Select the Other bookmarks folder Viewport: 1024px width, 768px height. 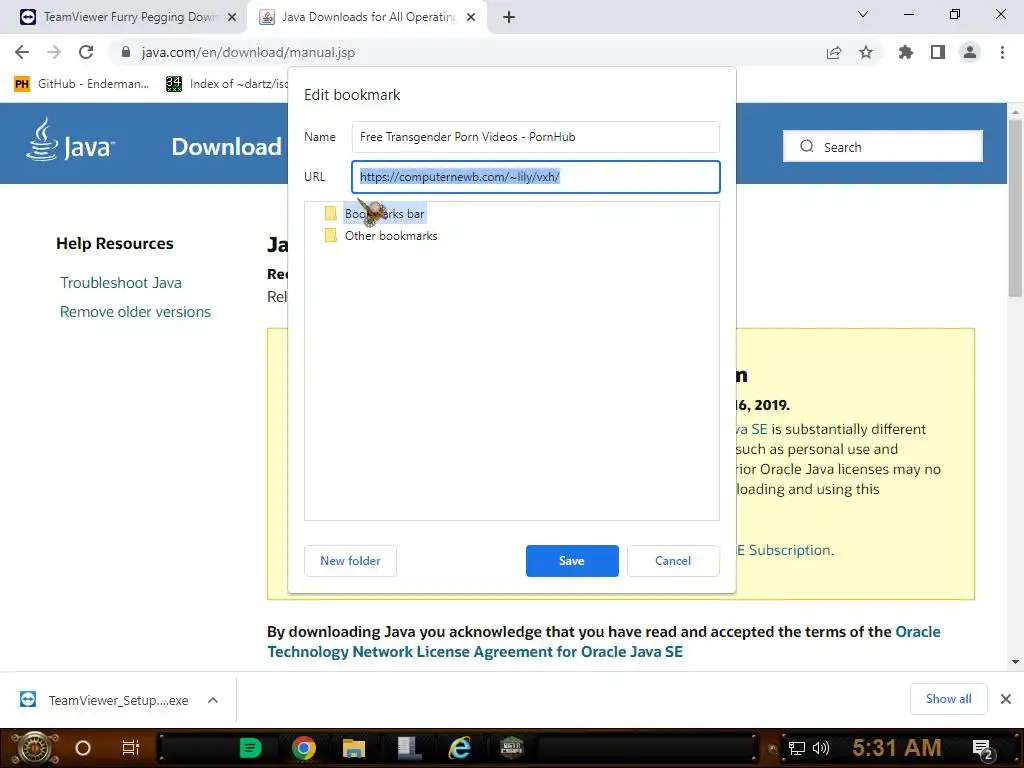tap(381, 236)
